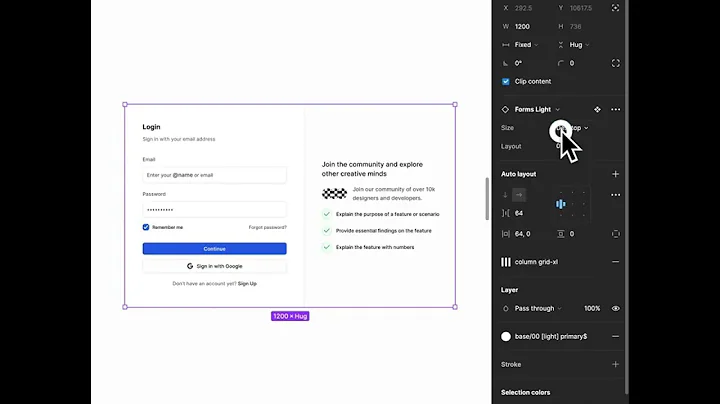Click the 'Join the community and explore' heading
This screenshot has height=404, width=720.
point(372,169)
